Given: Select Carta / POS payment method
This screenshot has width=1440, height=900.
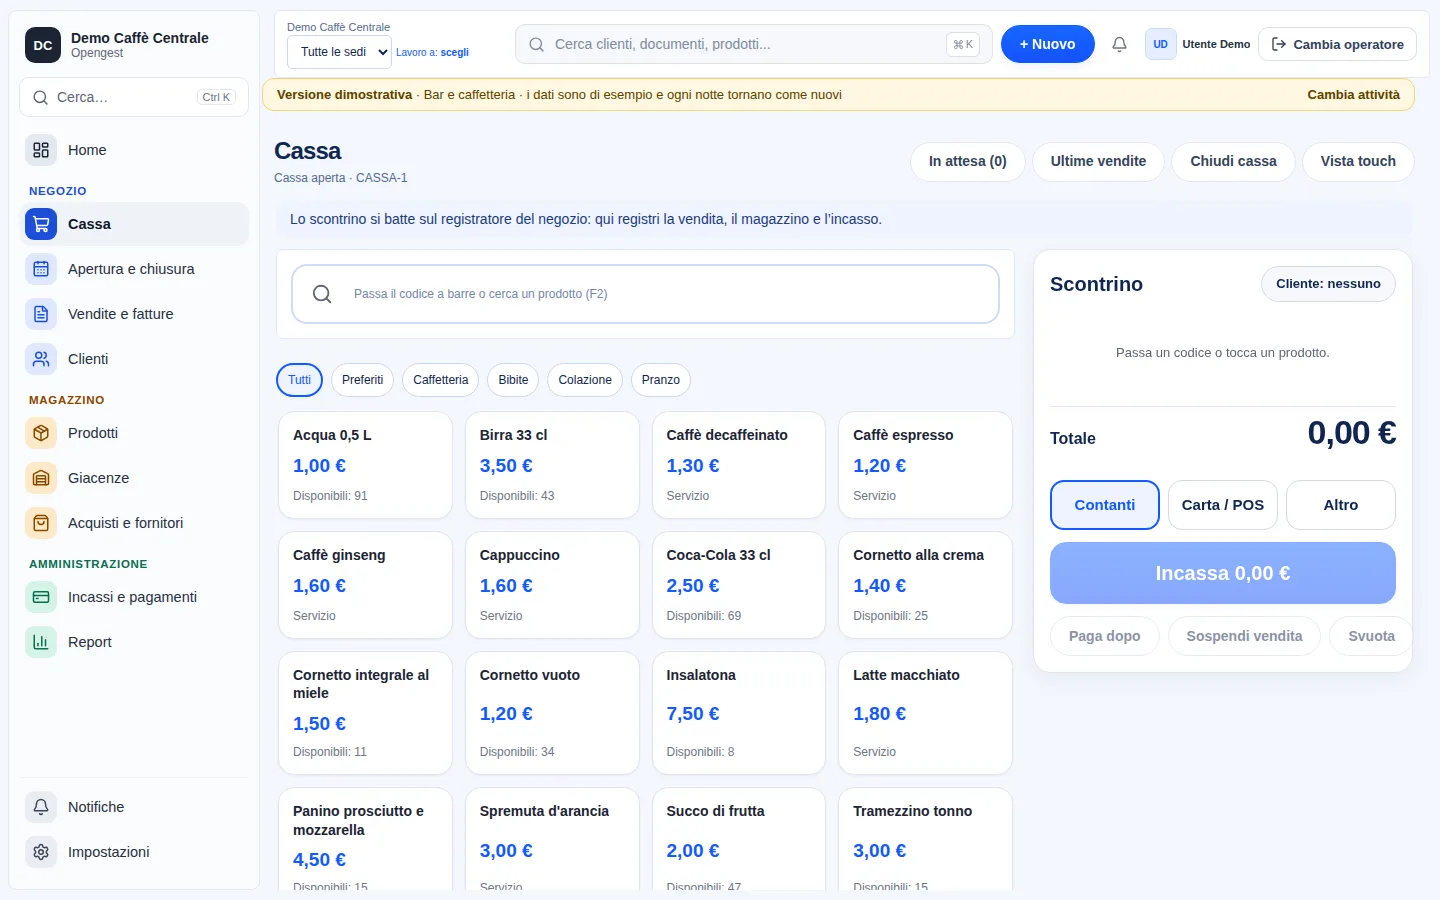Looking at the screenshot, I should coord(1222,505).
